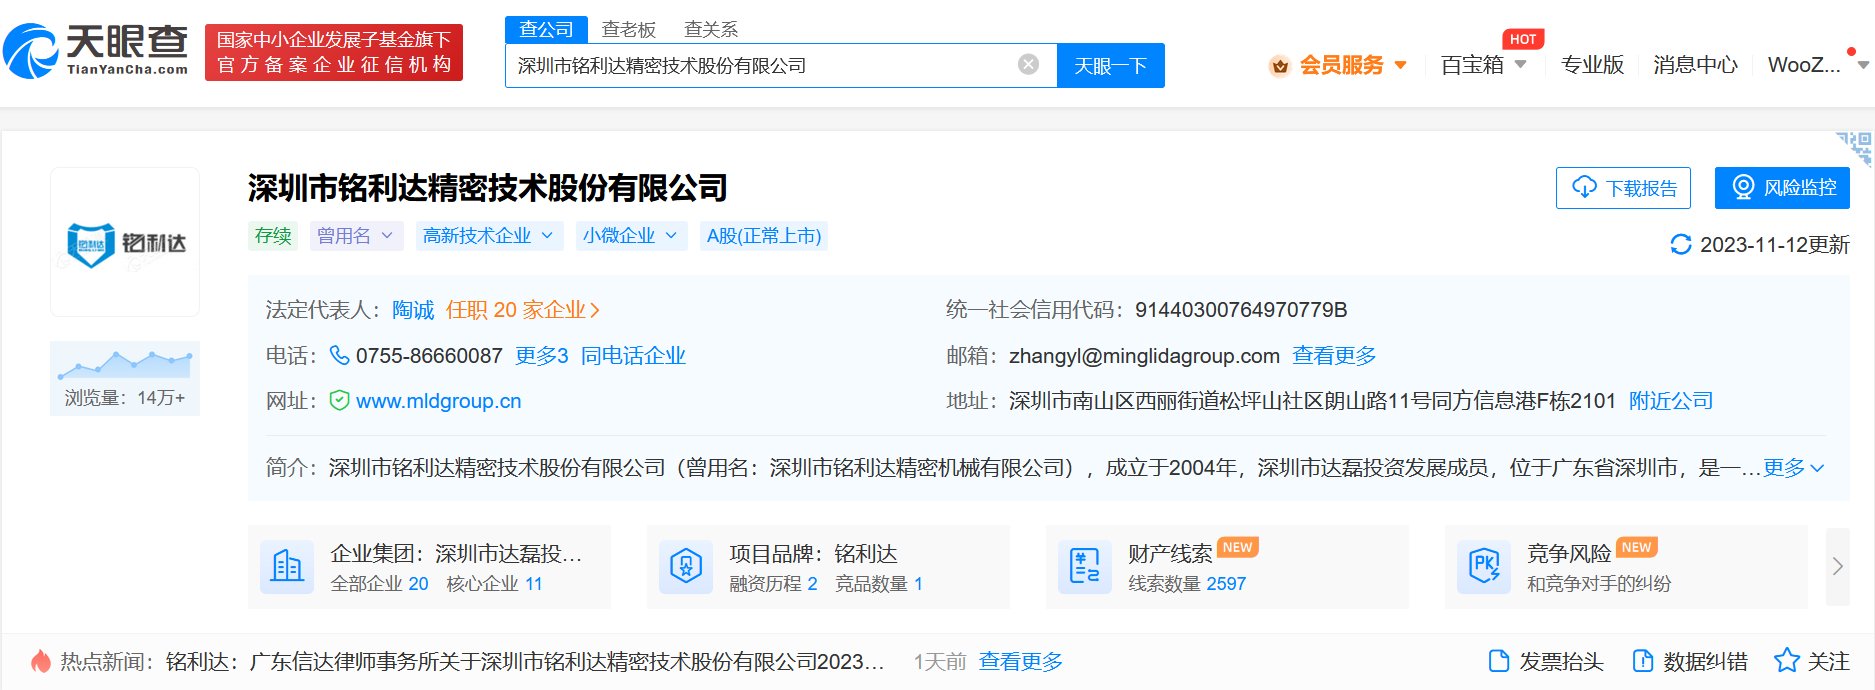Open the 财产线索 document icon
This screenshot has width=1875, height=690.
(1085, 567)
